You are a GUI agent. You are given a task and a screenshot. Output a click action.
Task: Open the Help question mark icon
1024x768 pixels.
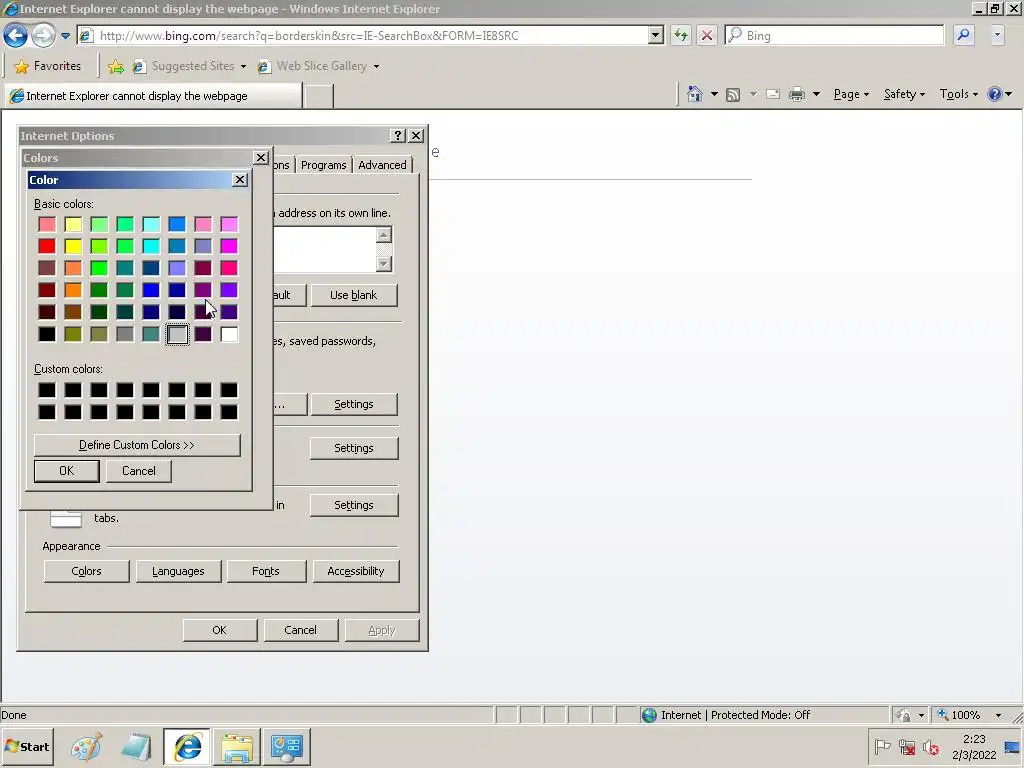[994, 95]
